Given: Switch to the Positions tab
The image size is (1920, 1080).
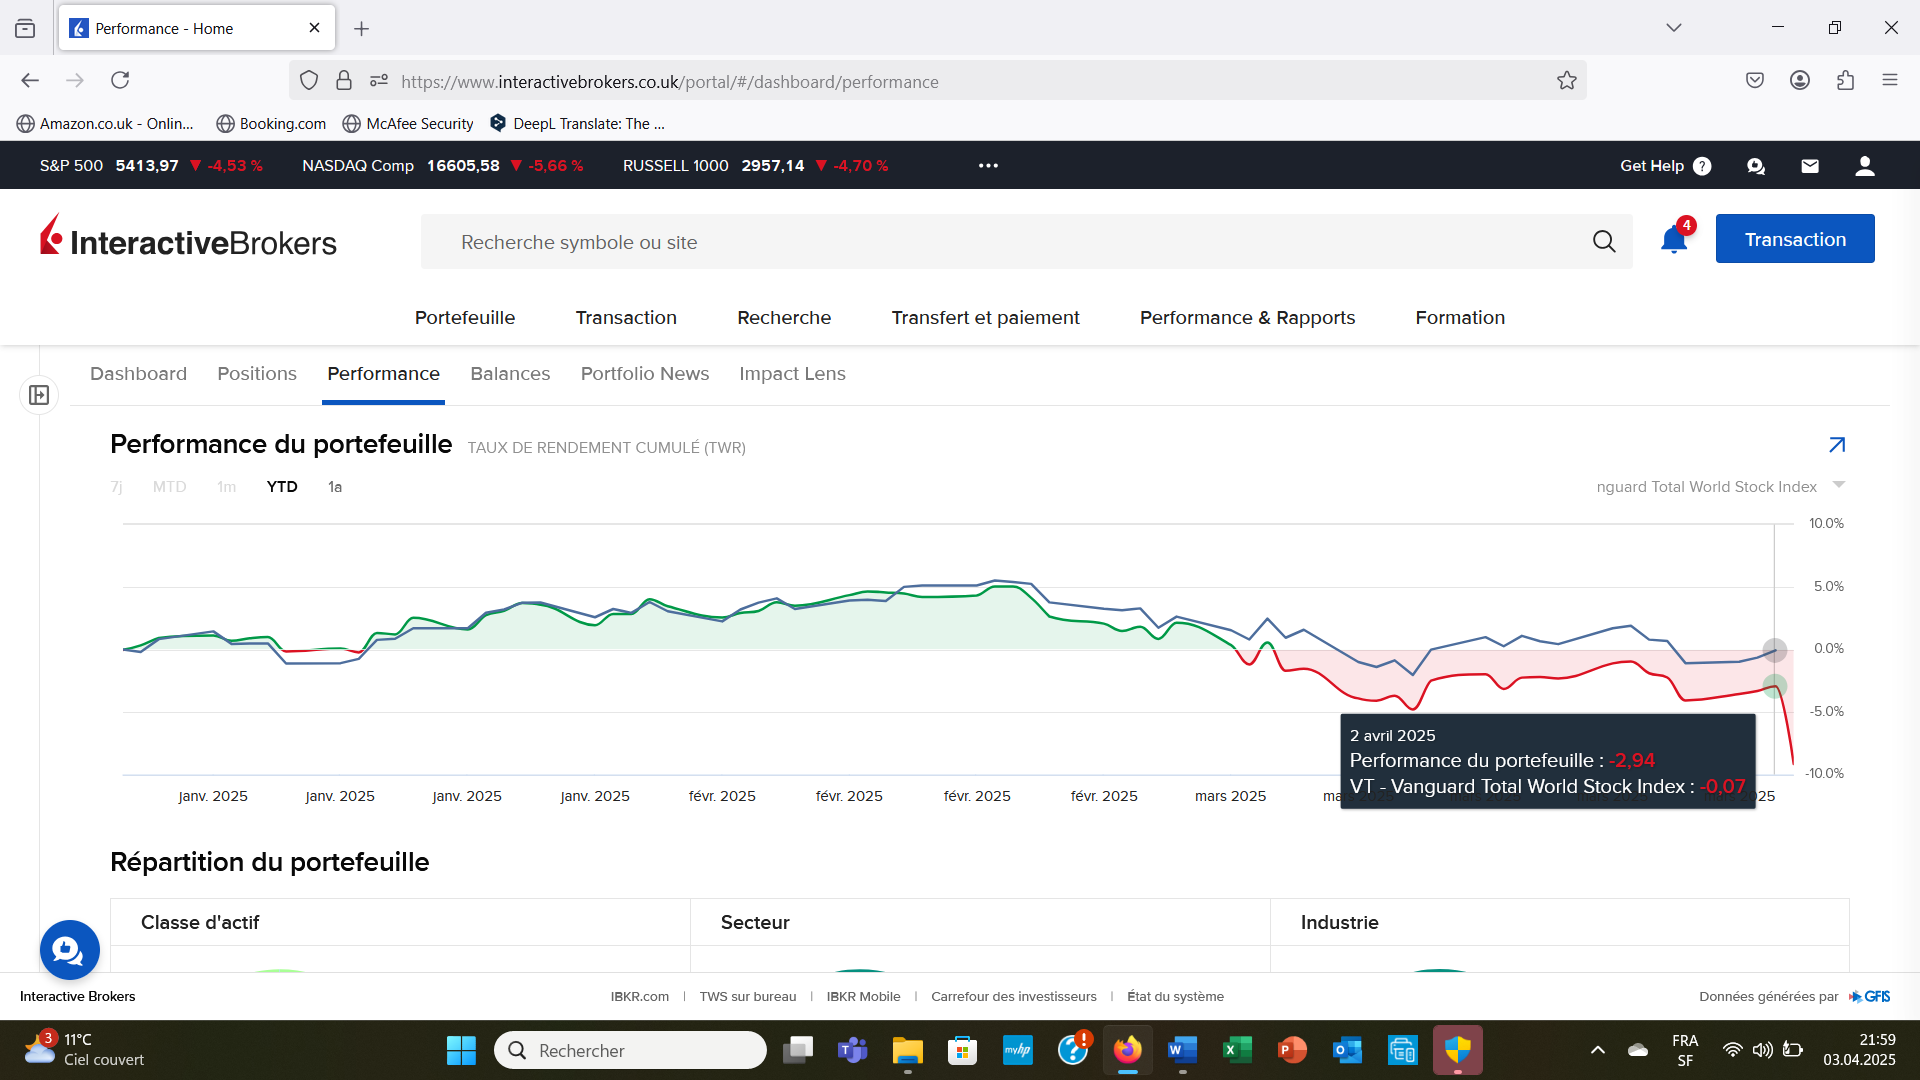Looking at the screenshot, I should click(x=257, y=374).
